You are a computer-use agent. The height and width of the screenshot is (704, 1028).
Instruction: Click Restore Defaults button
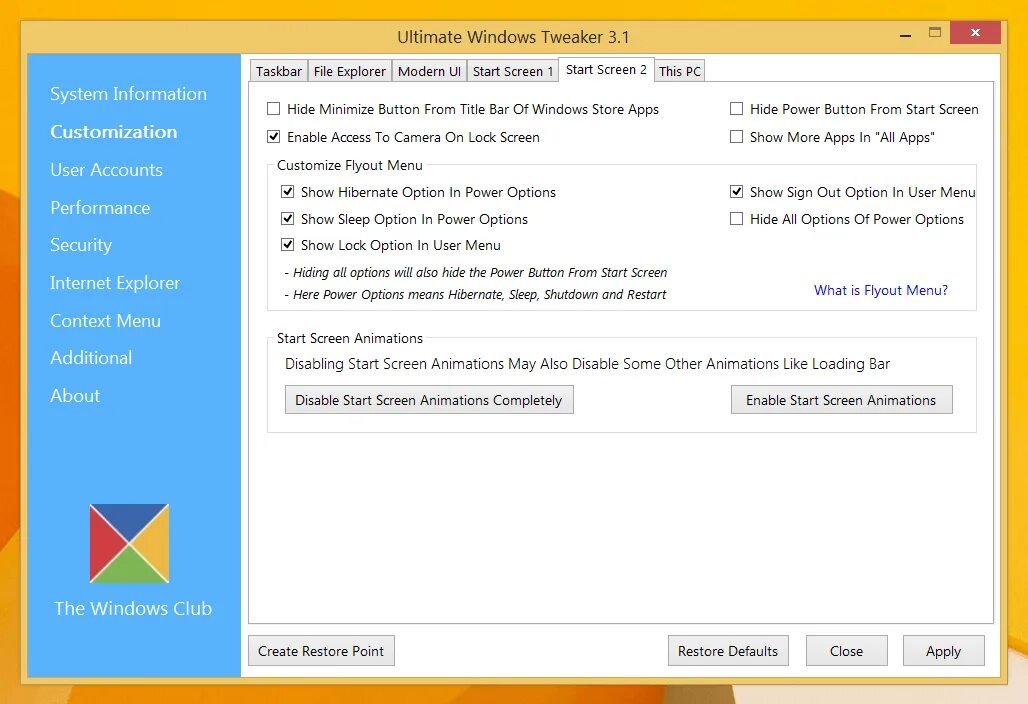coord(728,651)
